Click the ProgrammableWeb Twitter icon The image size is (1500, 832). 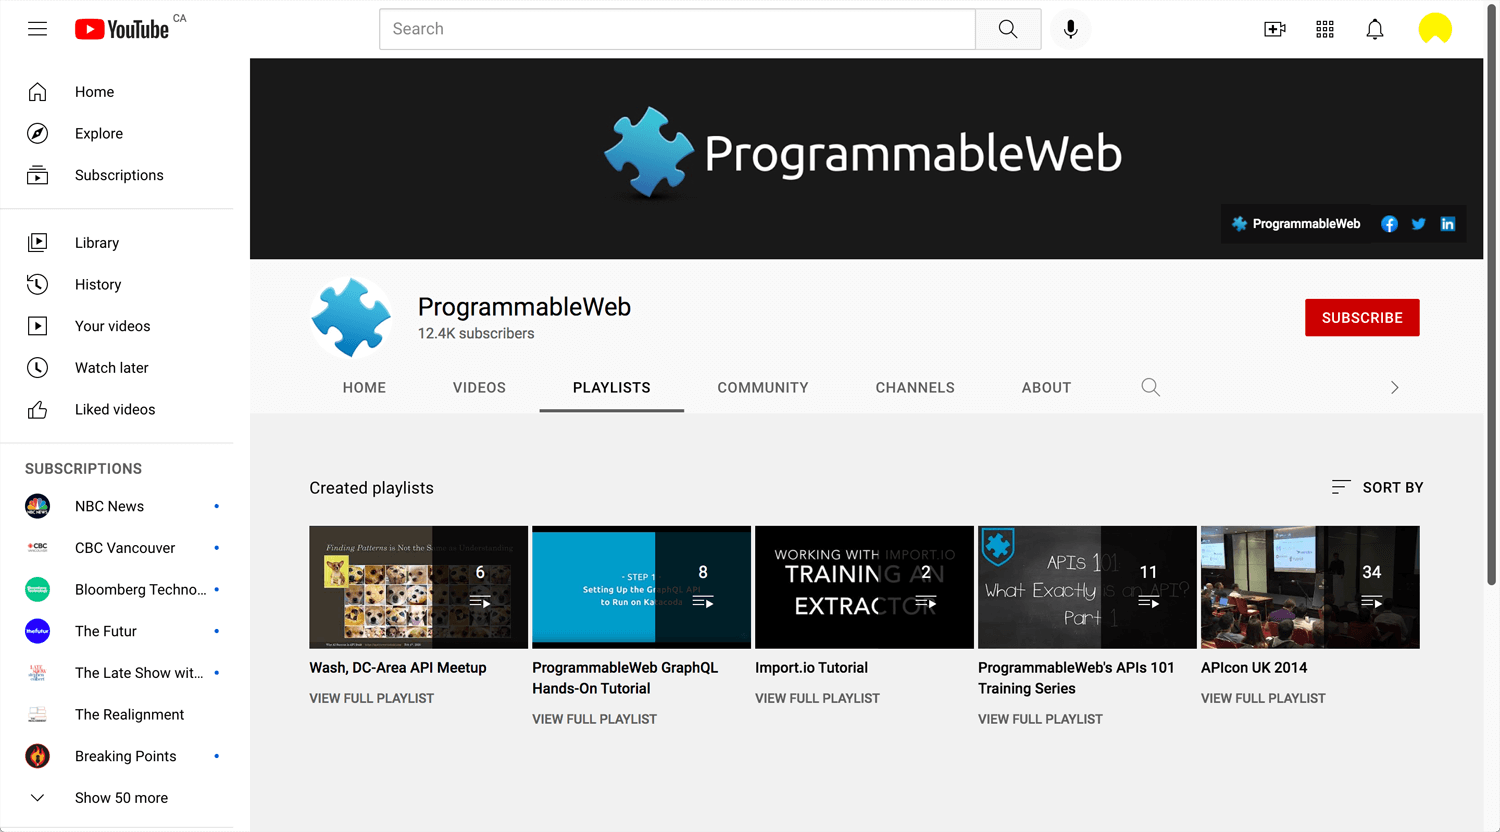click(x=1418, y=224)
